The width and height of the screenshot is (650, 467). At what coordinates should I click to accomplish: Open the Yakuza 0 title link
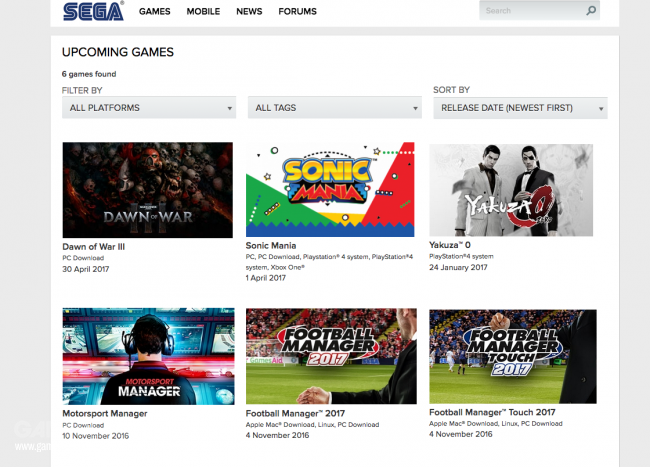point(453,245)
